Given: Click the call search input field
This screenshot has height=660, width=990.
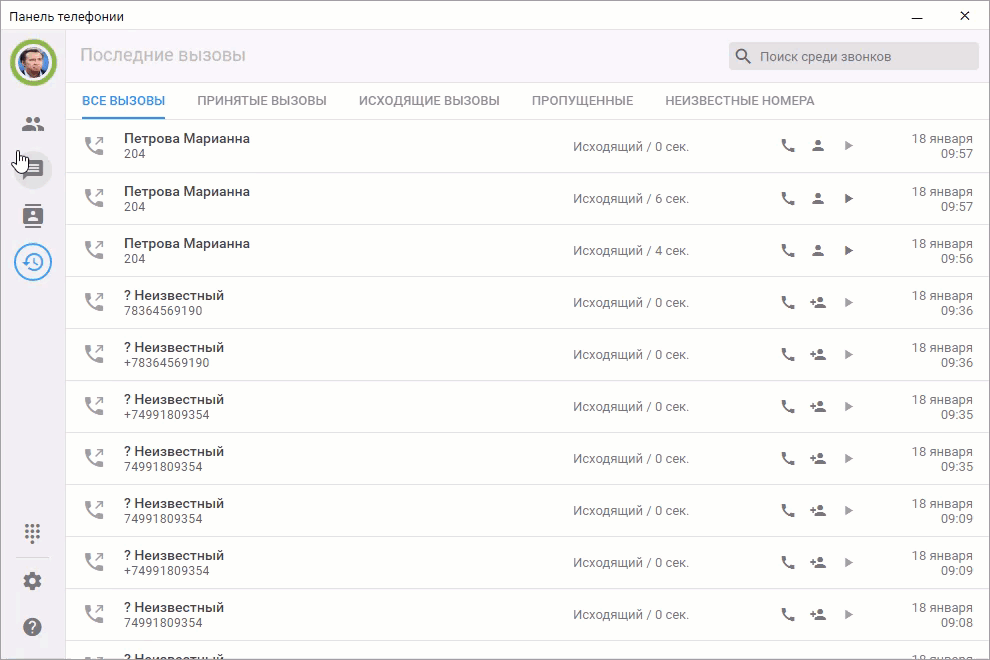Looking at the screenshot, I should pyautogui.click(x=865, y=57).
